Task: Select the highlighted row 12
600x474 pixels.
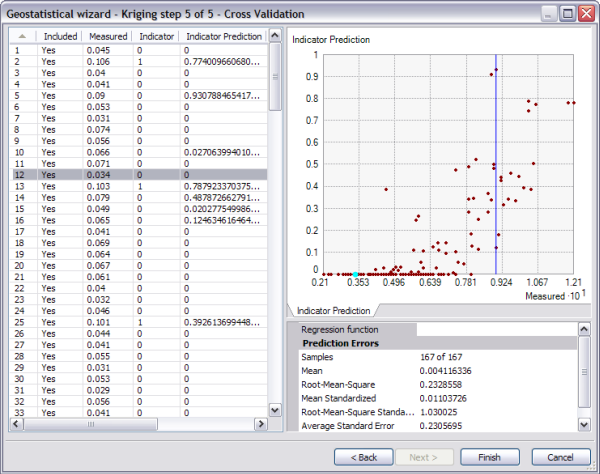Action: point(139,175)
